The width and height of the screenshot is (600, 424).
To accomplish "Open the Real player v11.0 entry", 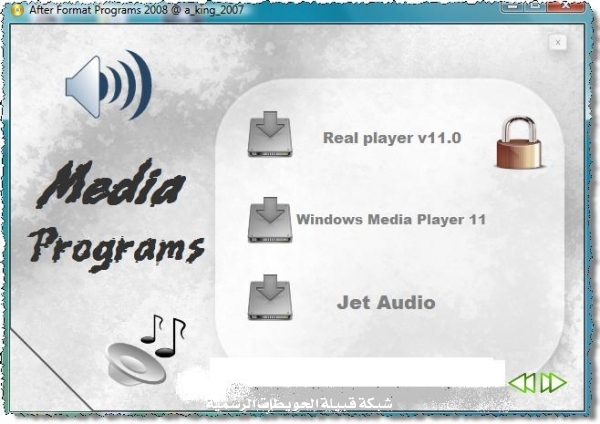I will [392, 138].
